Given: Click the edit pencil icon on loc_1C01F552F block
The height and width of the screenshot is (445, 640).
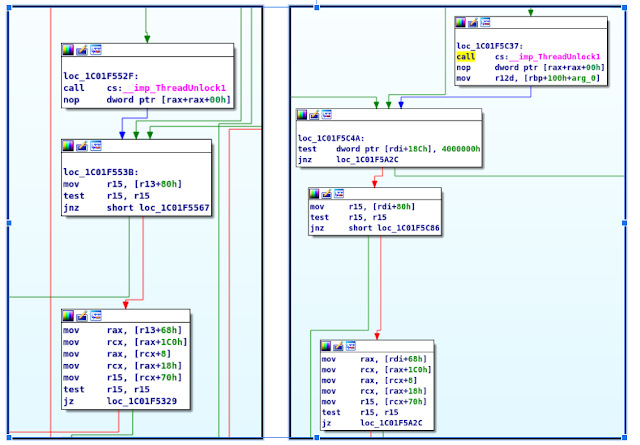Looking at the screenshot, I should [82, 50].
